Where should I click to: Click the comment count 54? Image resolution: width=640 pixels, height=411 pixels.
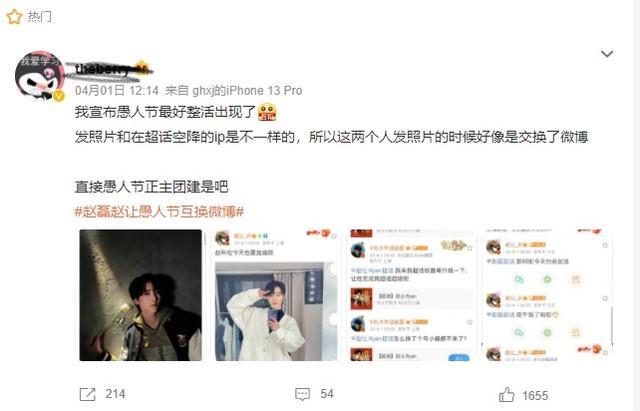[x=327, y=394]
